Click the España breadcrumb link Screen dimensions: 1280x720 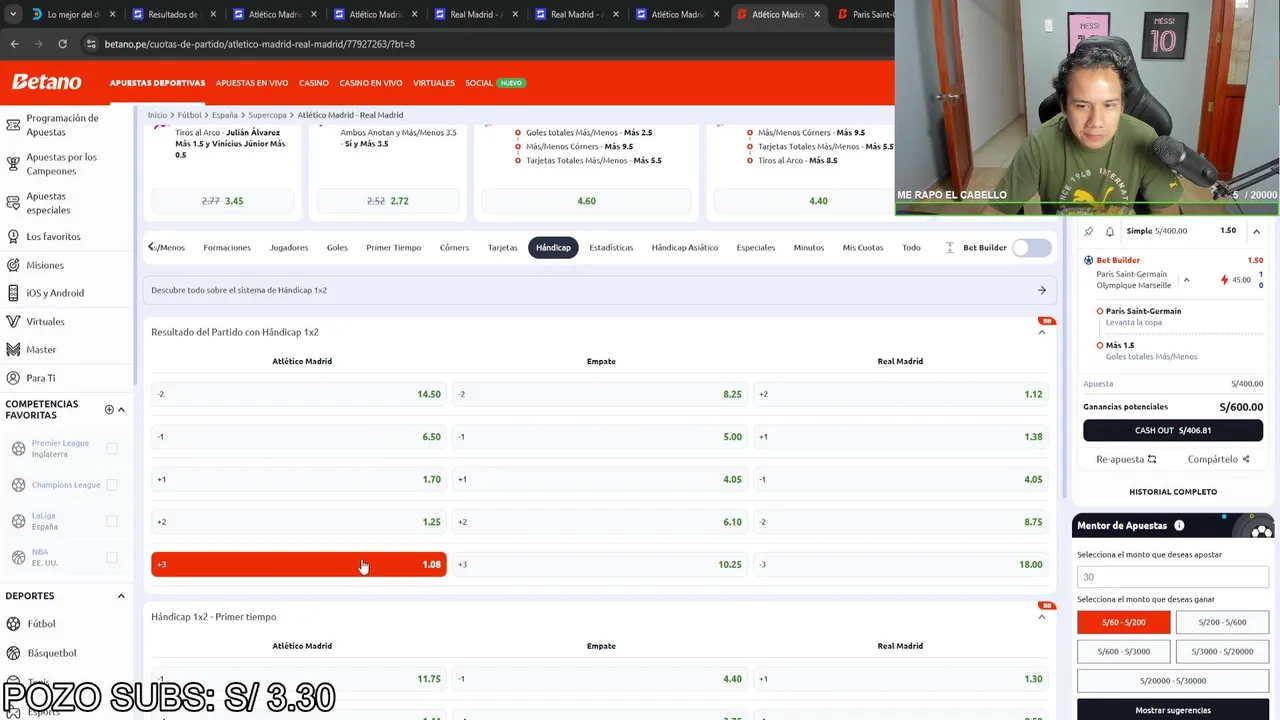click(x=225, y=115)
